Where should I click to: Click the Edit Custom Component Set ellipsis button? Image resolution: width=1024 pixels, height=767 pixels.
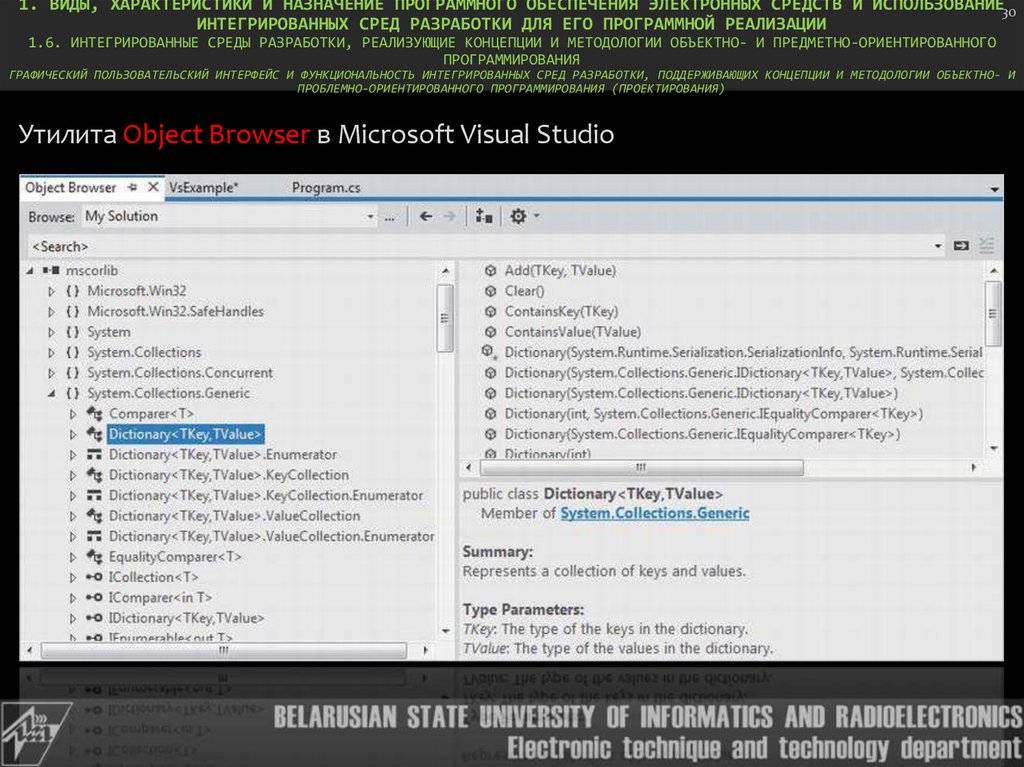point(390,216)
